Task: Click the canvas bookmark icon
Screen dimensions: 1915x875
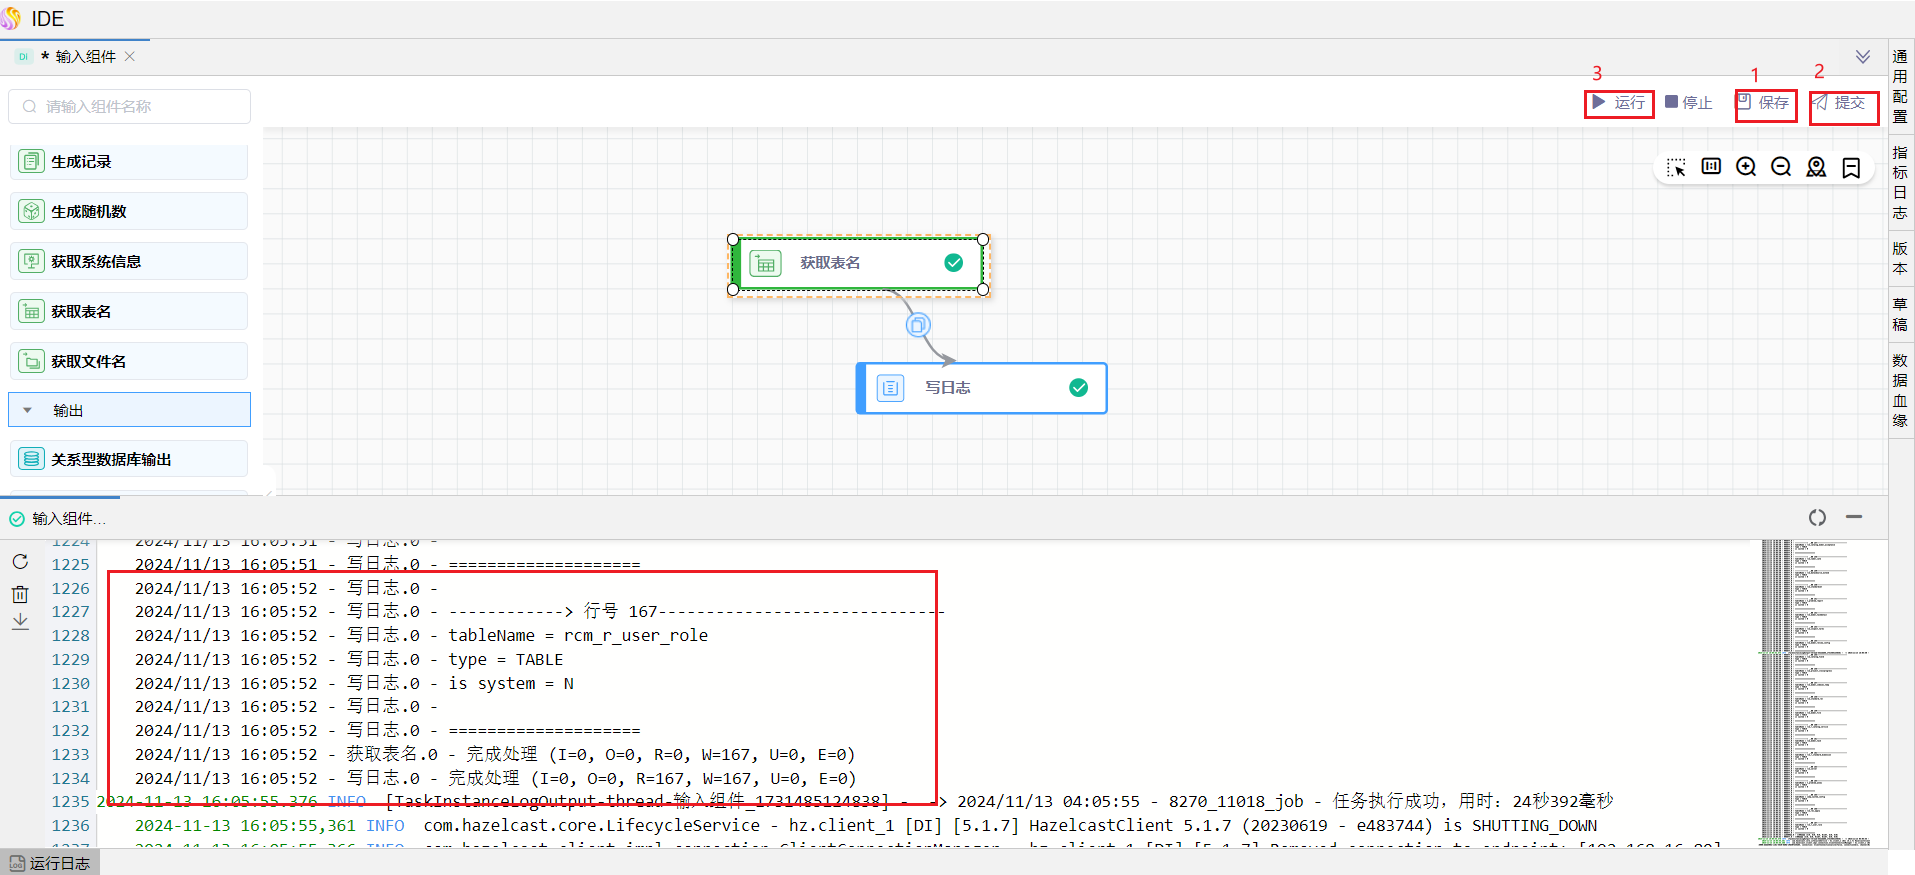Action: pyautogui.click(x=1852, y=167)
